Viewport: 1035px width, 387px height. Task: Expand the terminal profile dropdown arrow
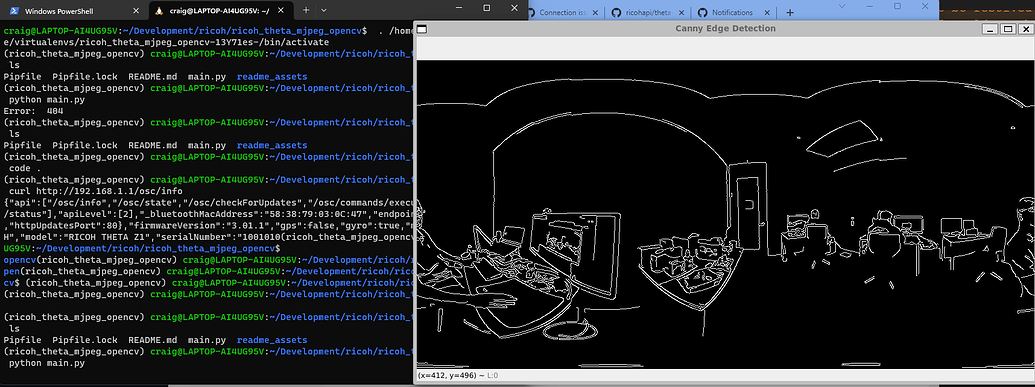click(x=323, y=11)
